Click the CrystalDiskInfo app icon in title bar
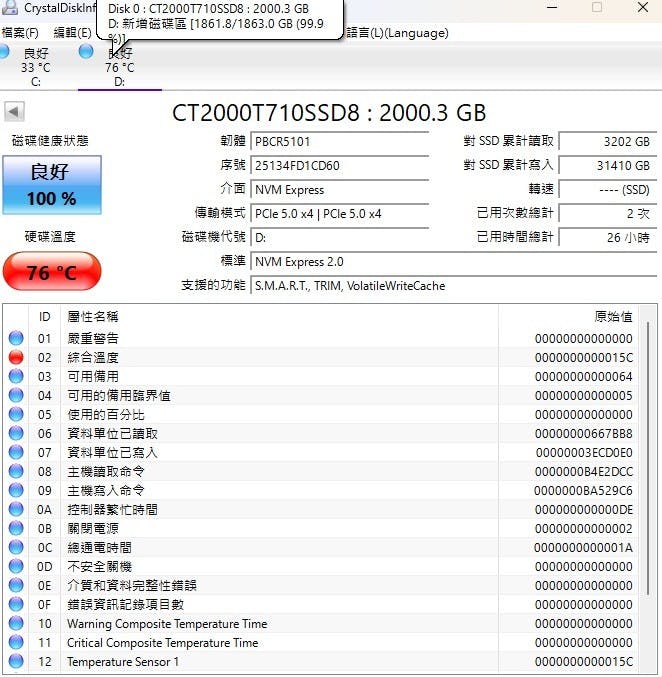This screenshot has width=662, height=677. coord(10,7)
